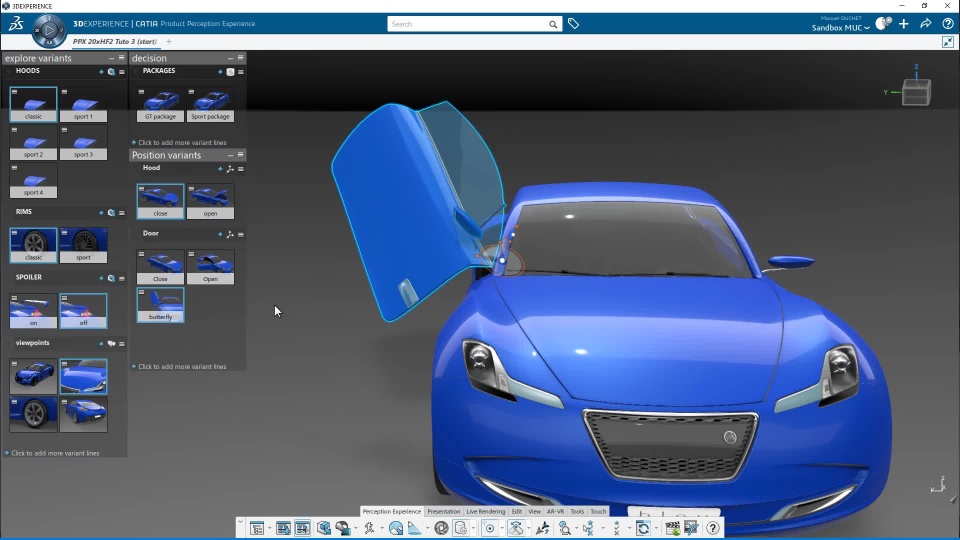The image size is (960, 540).
Task: Click the view orientation cube
Action: pos(916,92)
